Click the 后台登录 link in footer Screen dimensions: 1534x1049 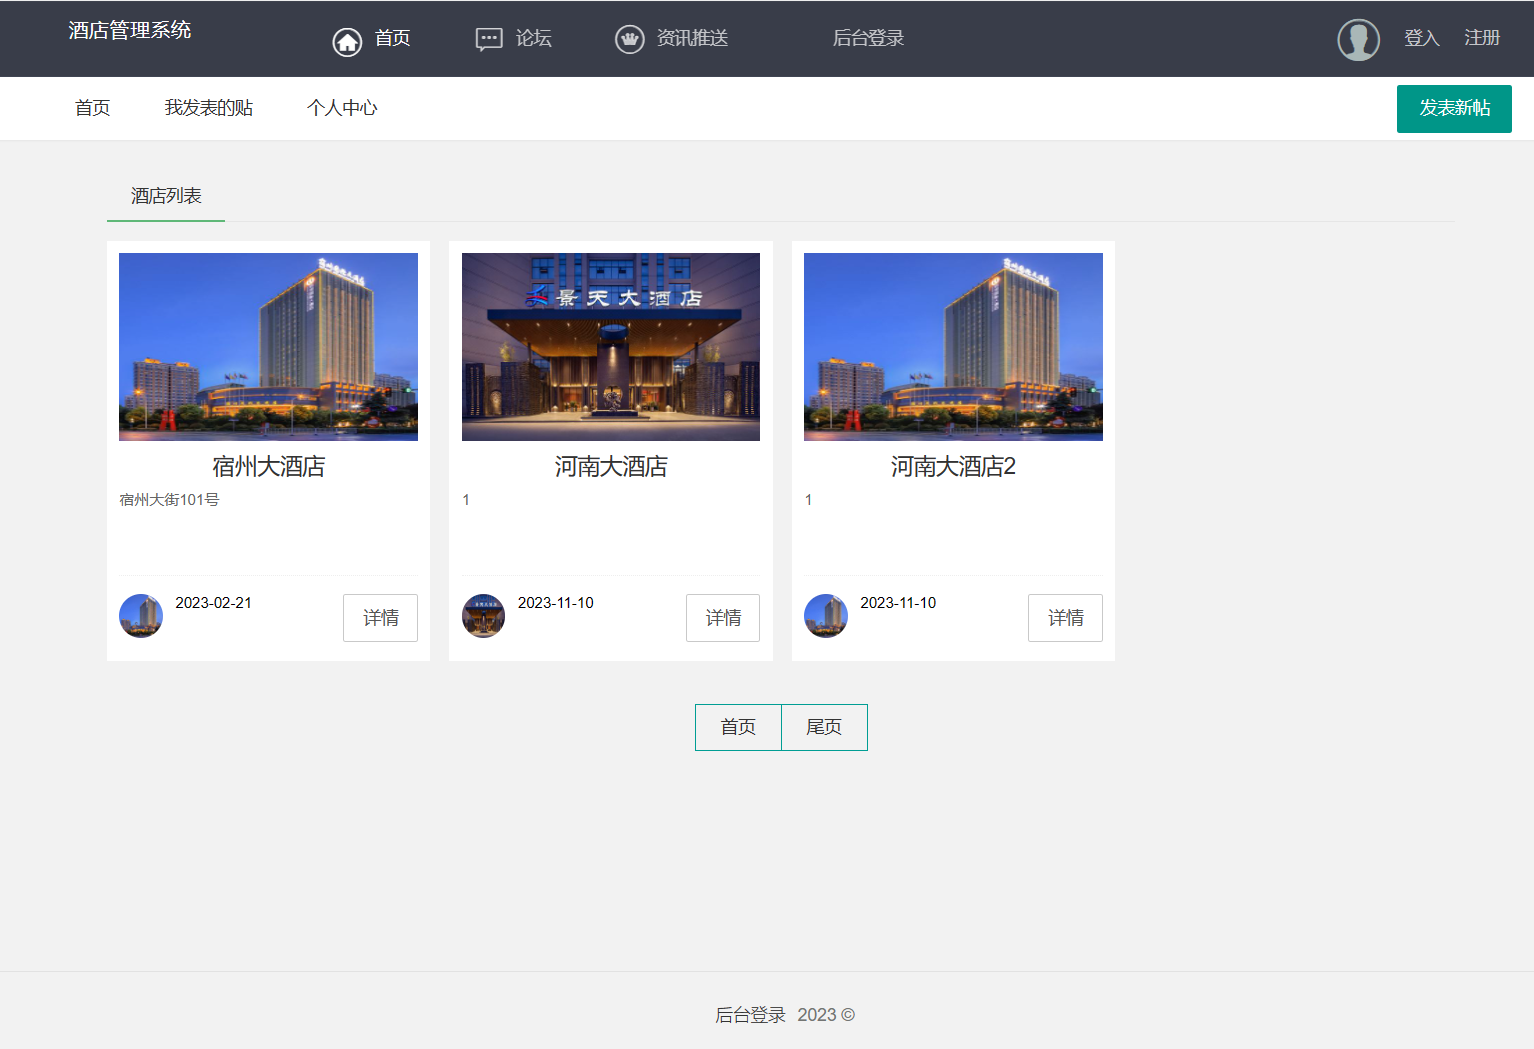click(x=750, y=1015)
